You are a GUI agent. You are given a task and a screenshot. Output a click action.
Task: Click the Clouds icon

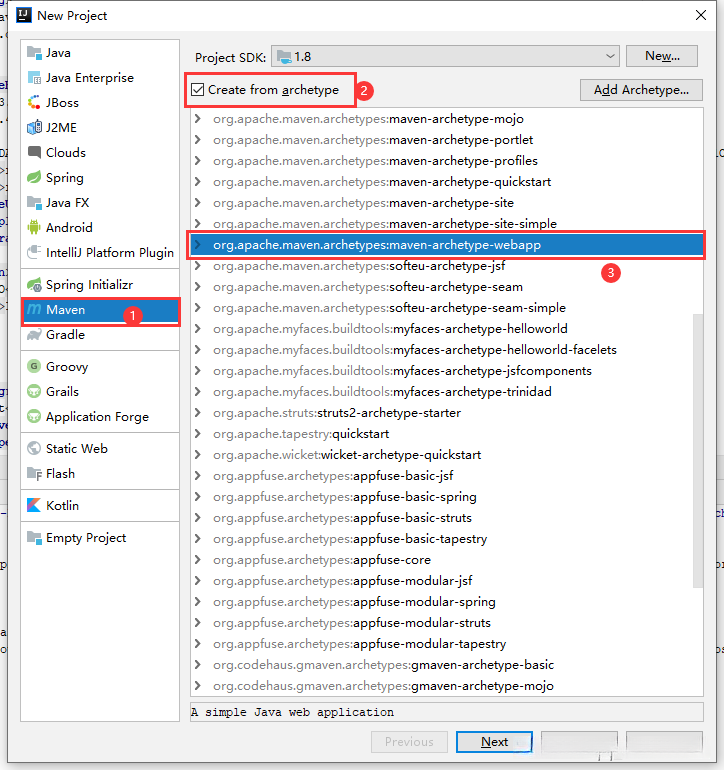(x=34, y=152)
